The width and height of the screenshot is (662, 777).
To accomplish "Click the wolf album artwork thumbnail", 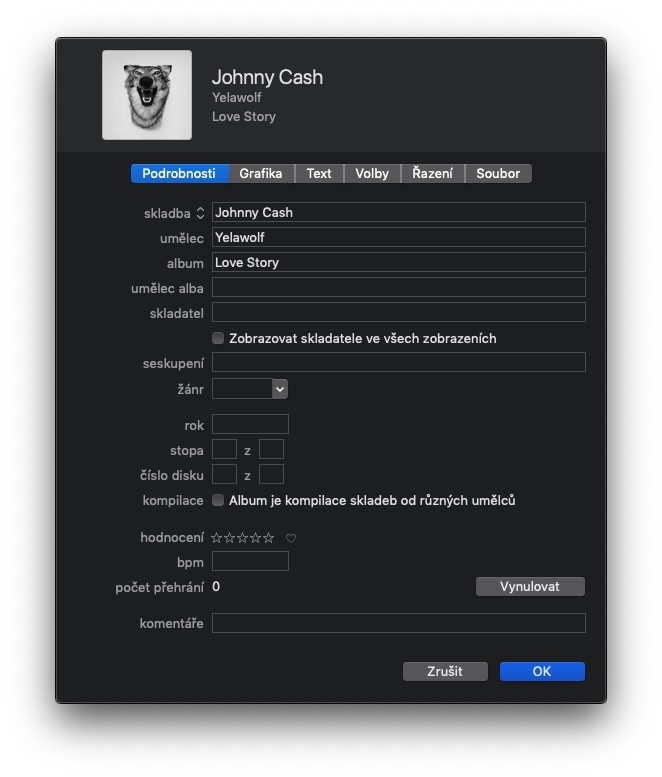I will [x=147, y=95].
